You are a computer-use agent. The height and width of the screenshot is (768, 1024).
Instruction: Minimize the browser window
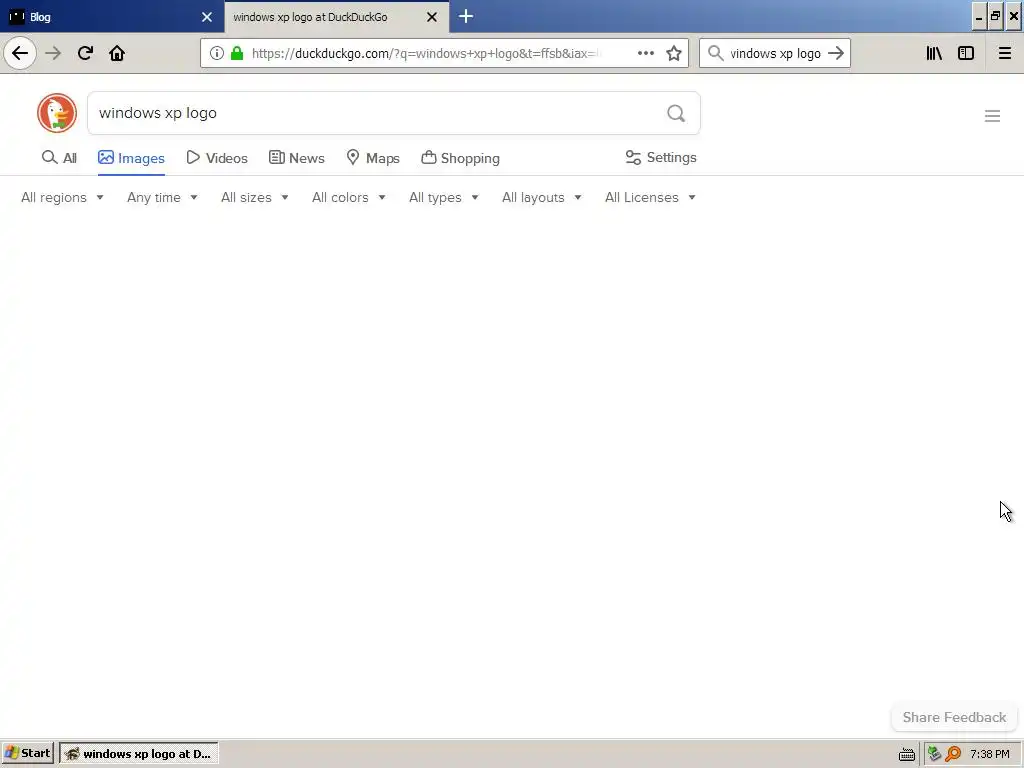tap(978, 17)
